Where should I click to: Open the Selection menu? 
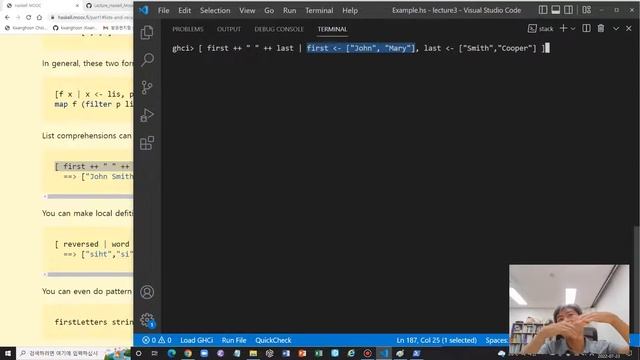(215, 11)
